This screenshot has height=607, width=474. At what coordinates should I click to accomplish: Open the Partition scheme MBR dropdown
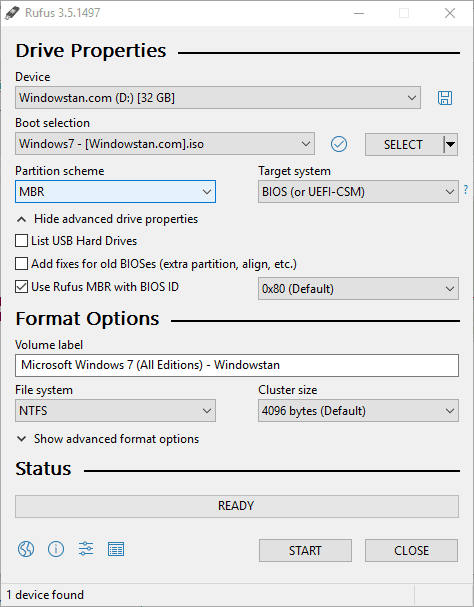pyautogui.click(x=115, y=192)
